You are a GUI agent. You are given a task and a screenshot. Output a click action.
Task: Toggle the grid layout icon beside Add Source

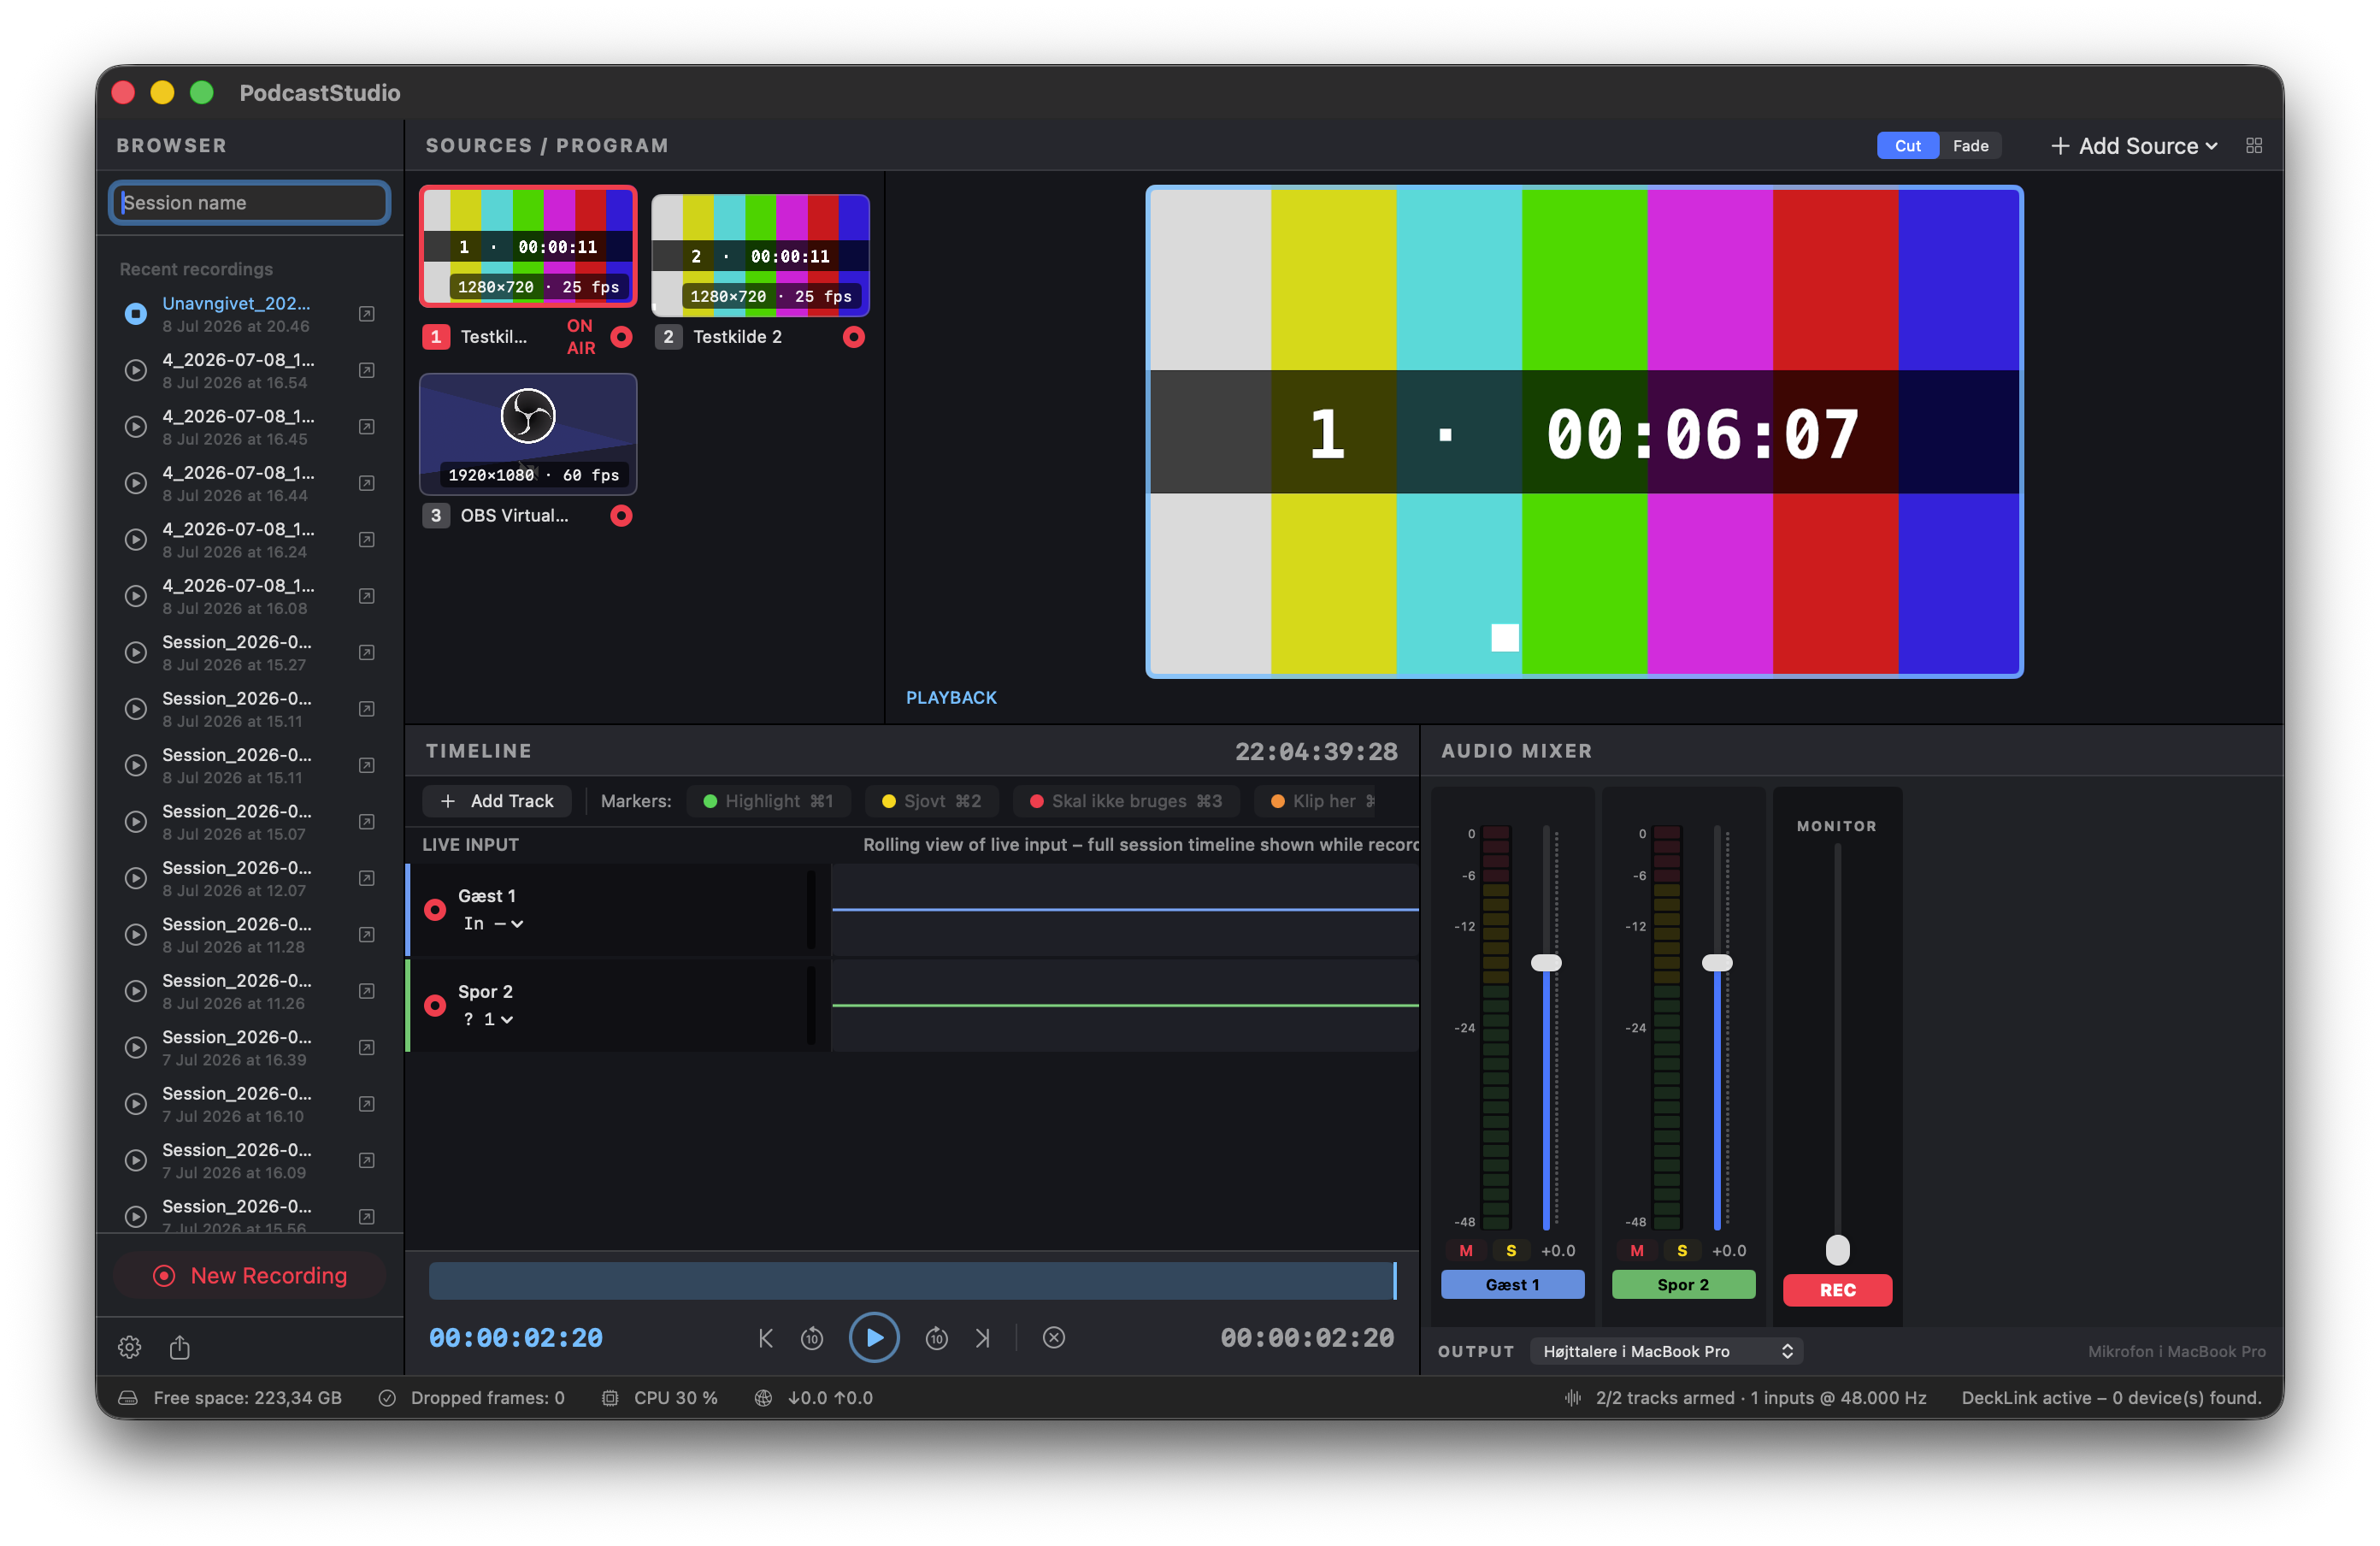point(2254,146)
